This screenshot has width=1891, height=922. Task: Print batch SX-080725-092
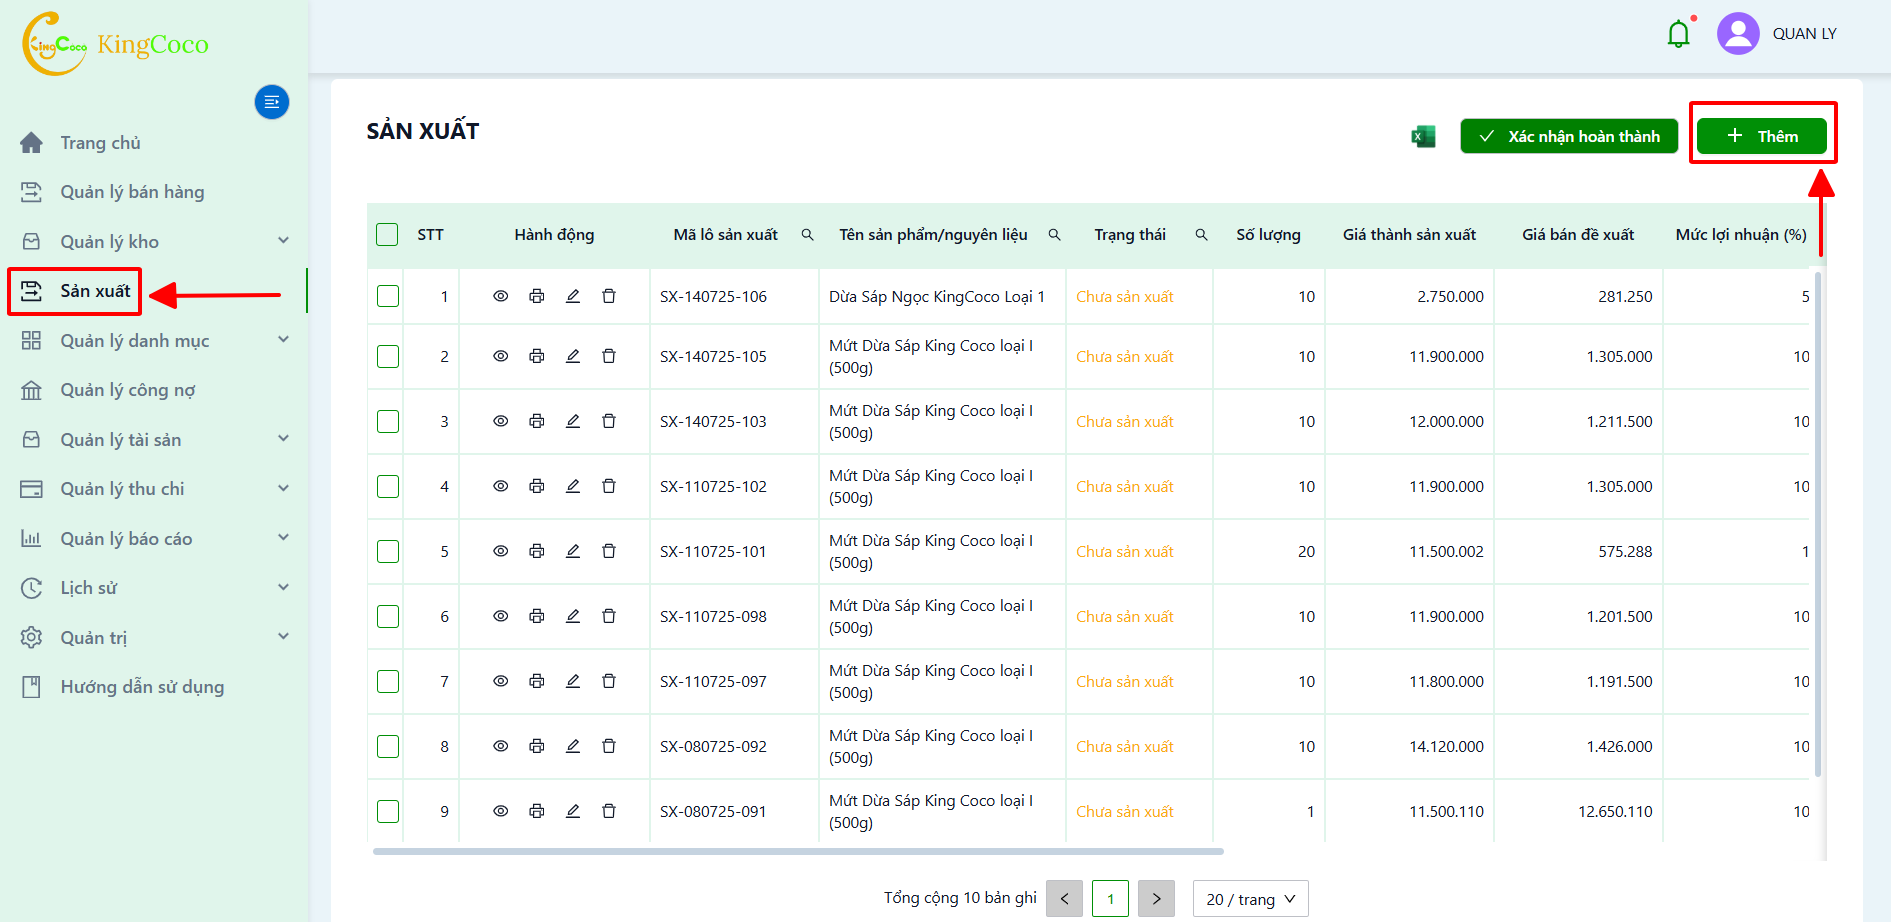(537, 746)
